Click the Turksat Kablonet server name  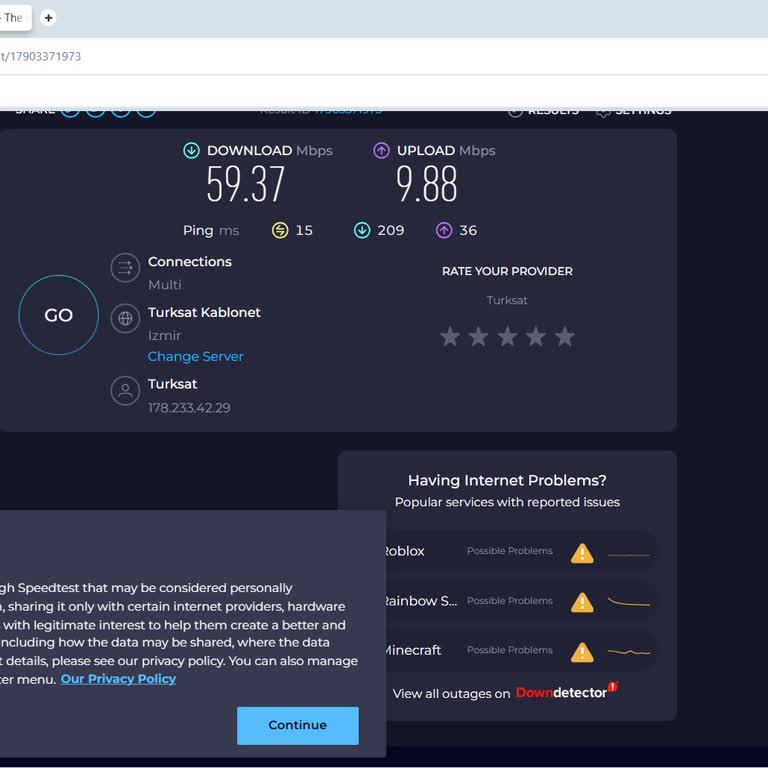204,312
